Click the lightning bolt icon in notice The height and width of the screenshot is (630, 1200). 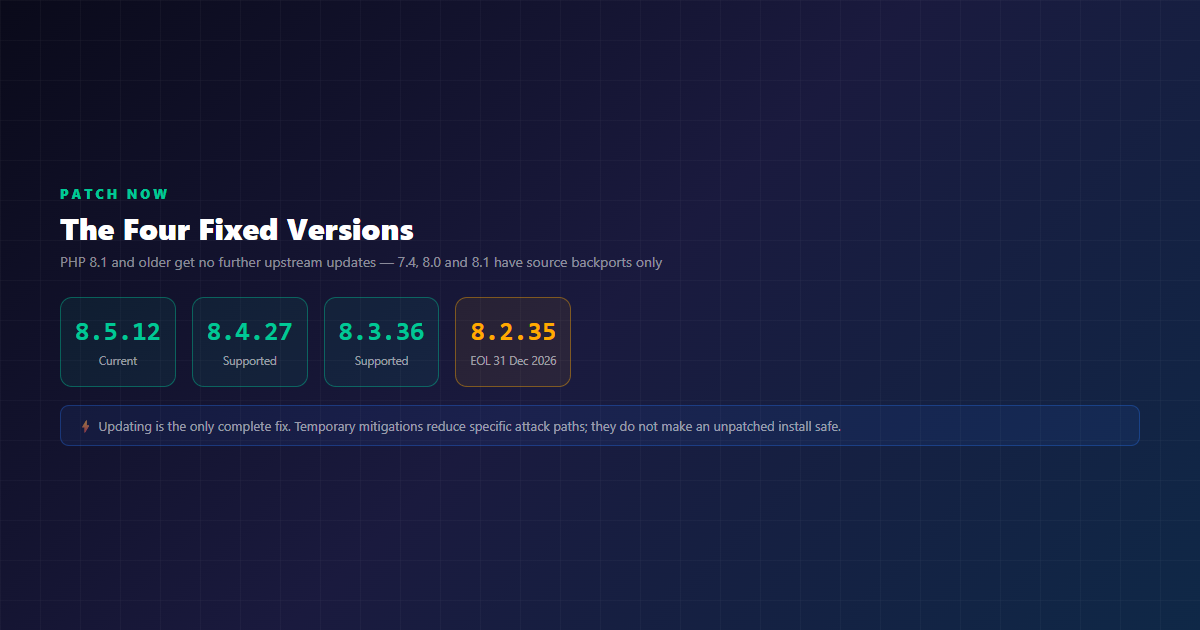[x=85, y=426]
